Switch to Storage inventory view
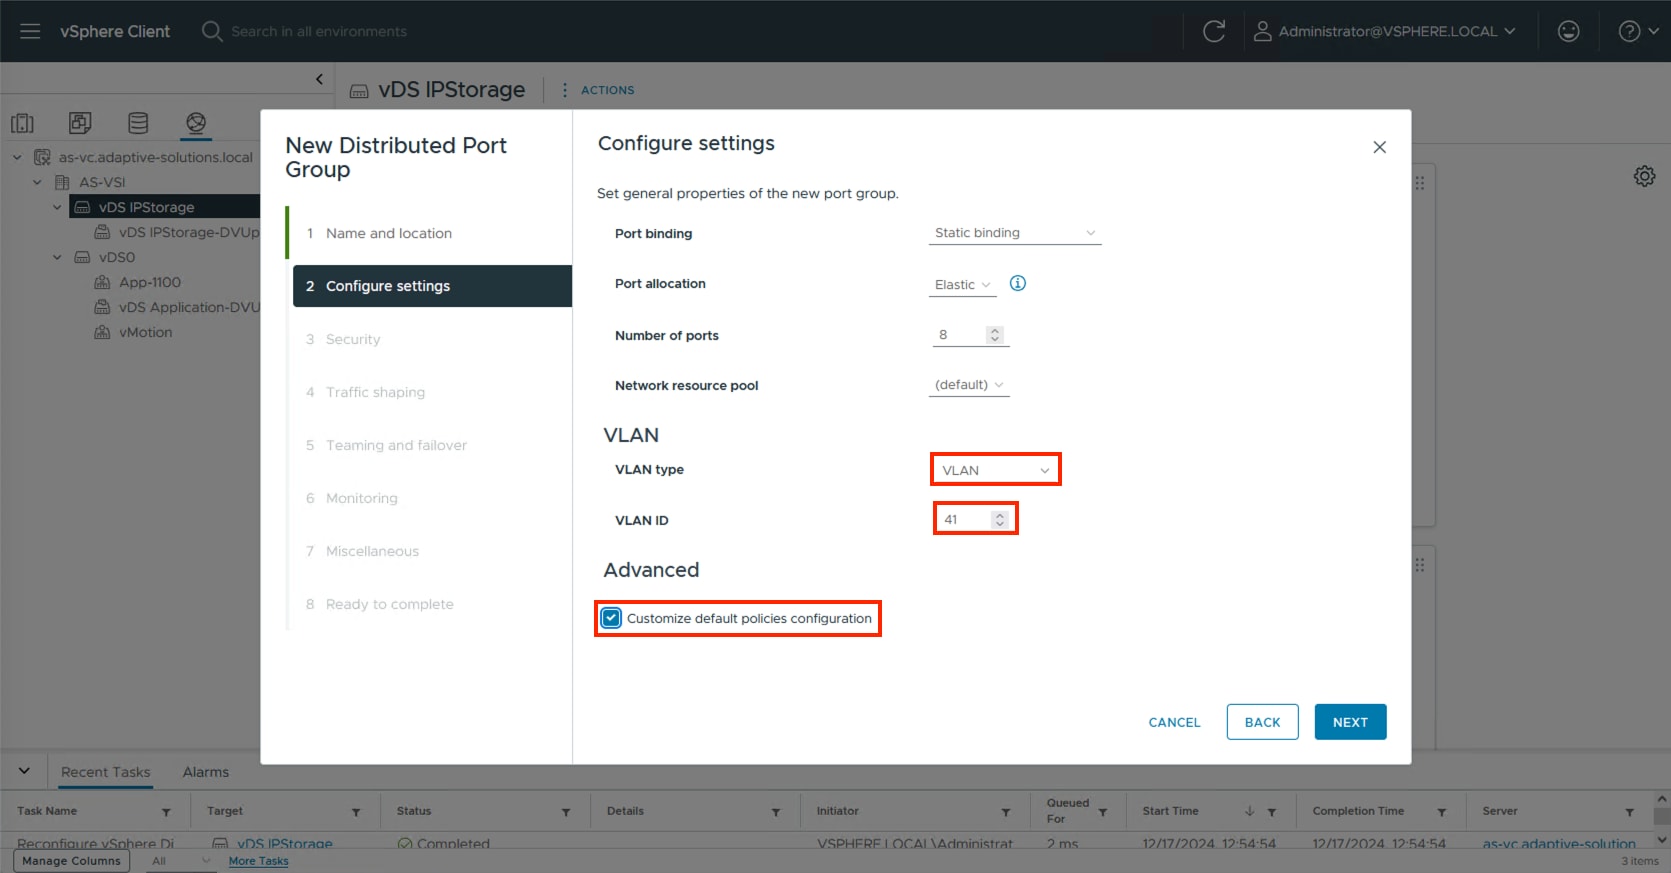 138,123
